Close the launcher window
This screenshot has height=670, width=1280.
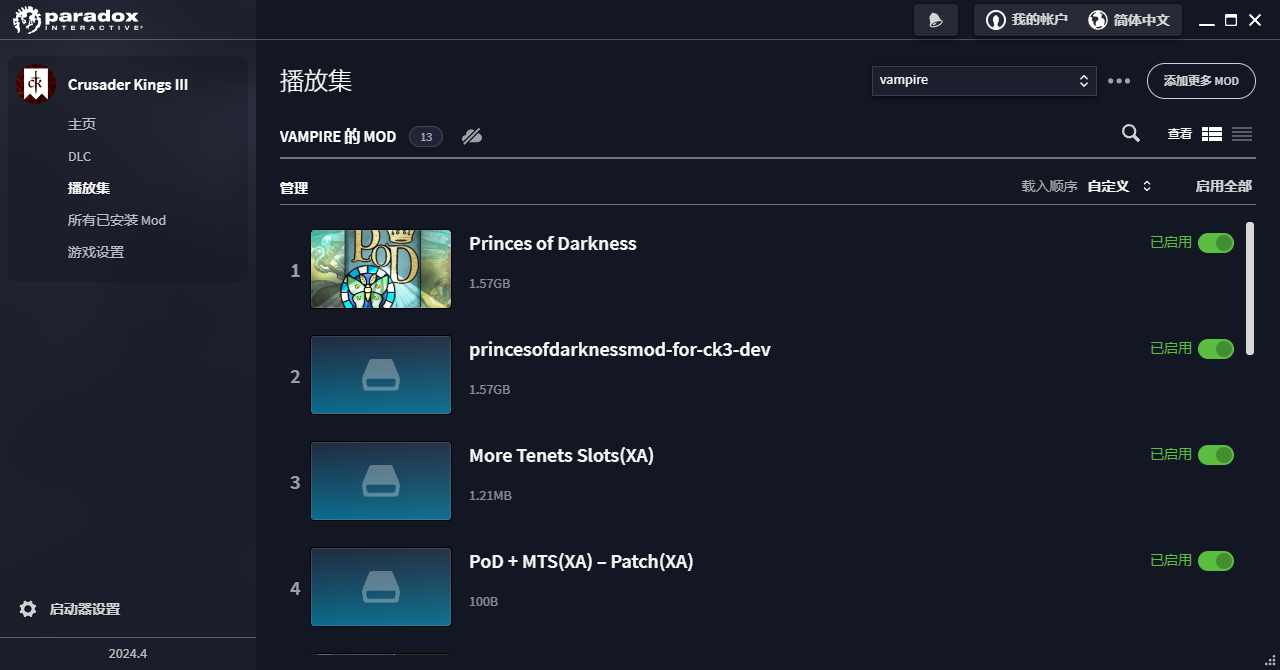point(1255,20)
